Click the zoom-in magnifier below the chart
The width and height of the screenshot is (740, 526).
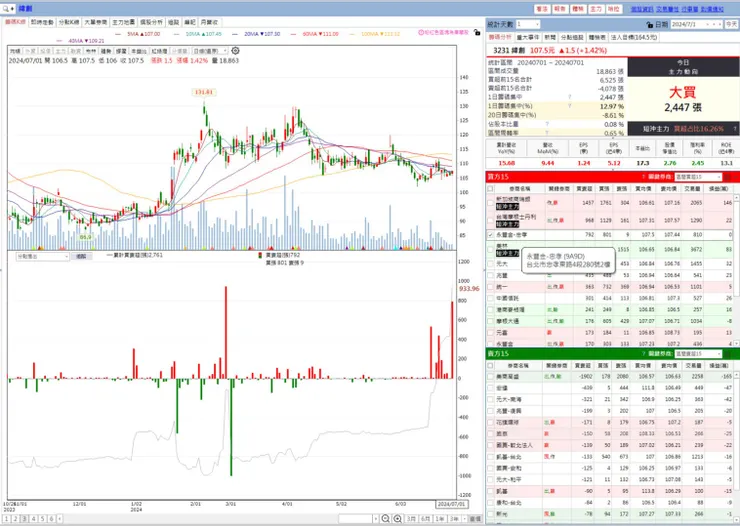pos(397,518)
